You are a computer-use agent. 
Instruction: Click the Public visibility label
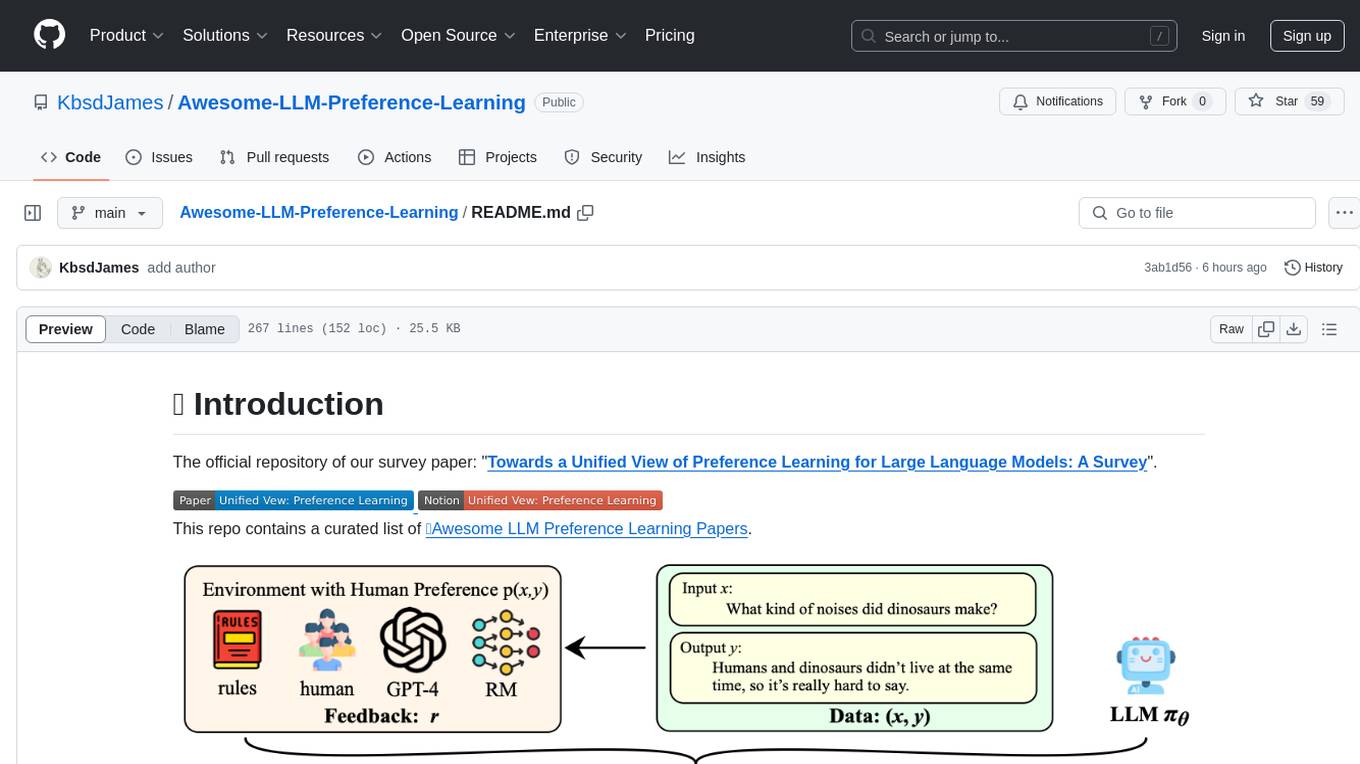pyautogui.click(x=559, y=102)
